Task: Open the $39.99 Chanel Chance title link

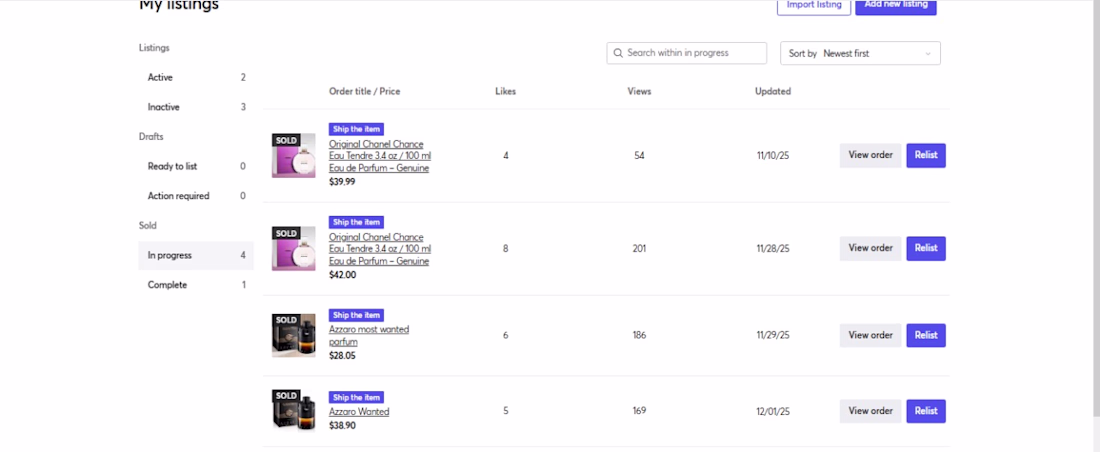Action: (380, 156)
